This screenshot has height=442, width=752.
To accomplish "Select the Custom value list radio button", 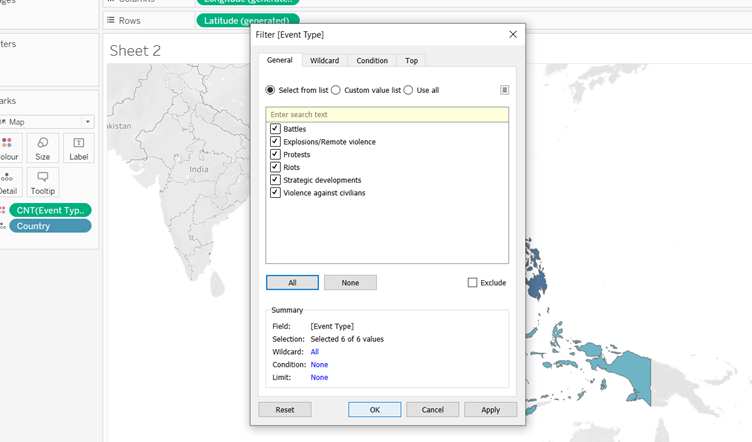I will click(x=336, y=90).
